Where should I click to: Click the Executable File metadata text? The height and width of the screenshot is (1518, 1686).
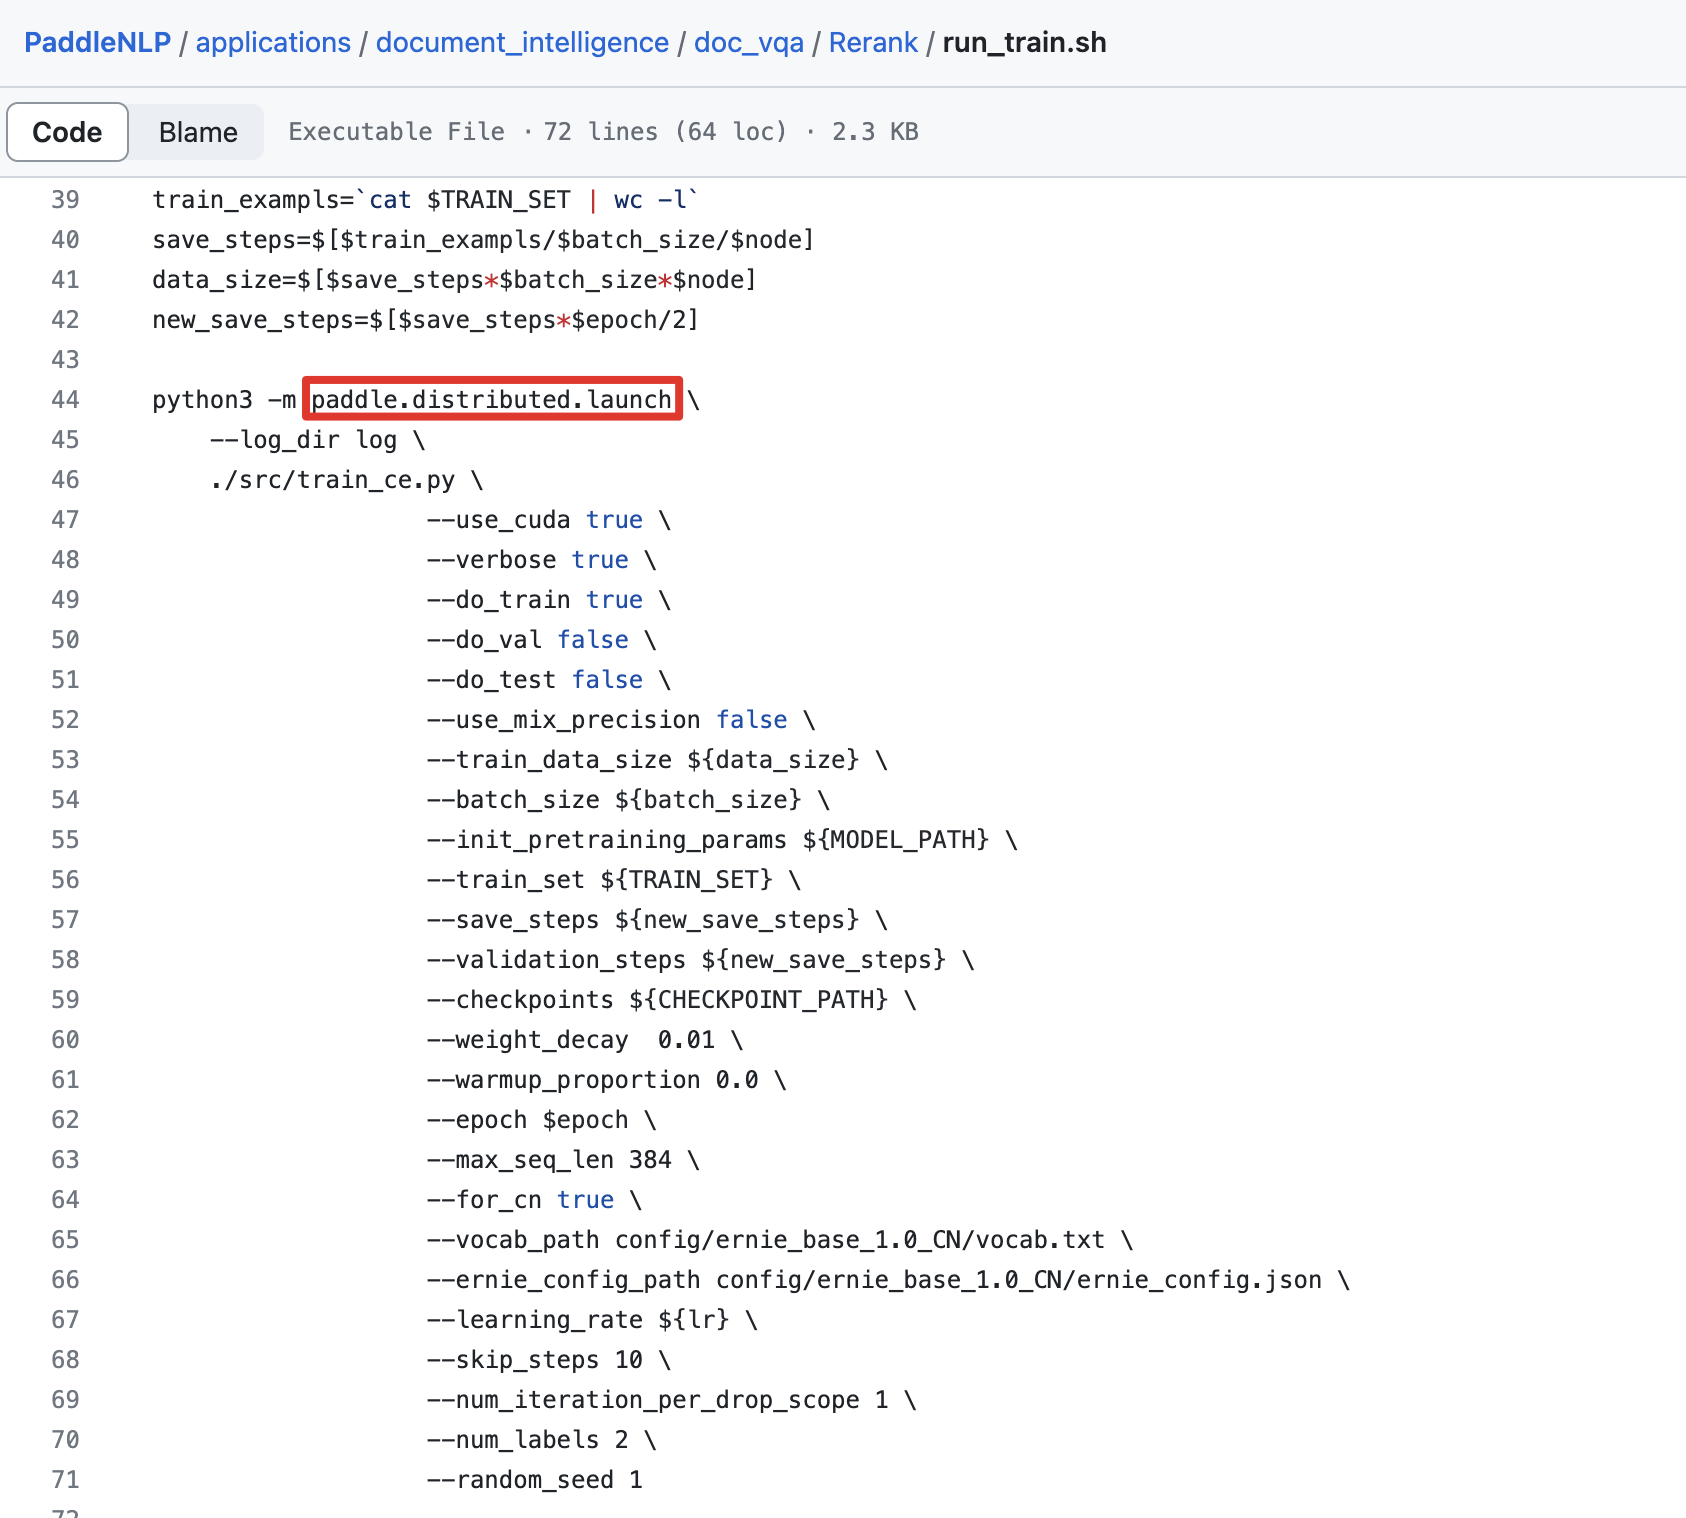point(396,131)
